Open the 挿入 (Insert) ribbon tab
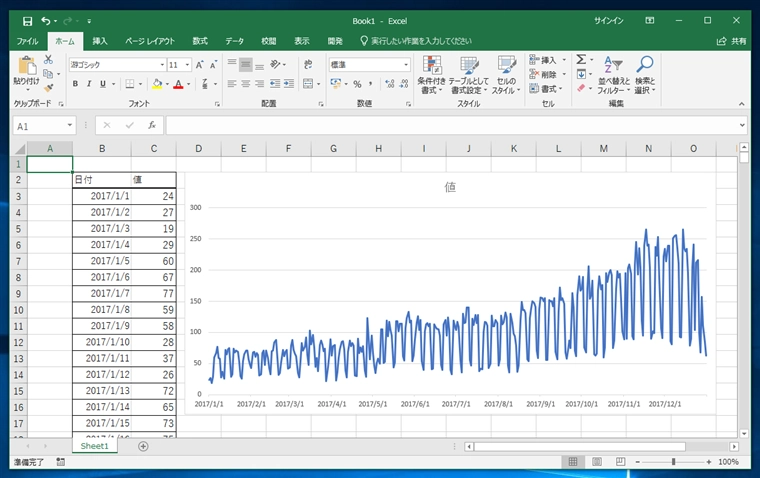Viewport: 760px width, 478px height. pos(100,41)
